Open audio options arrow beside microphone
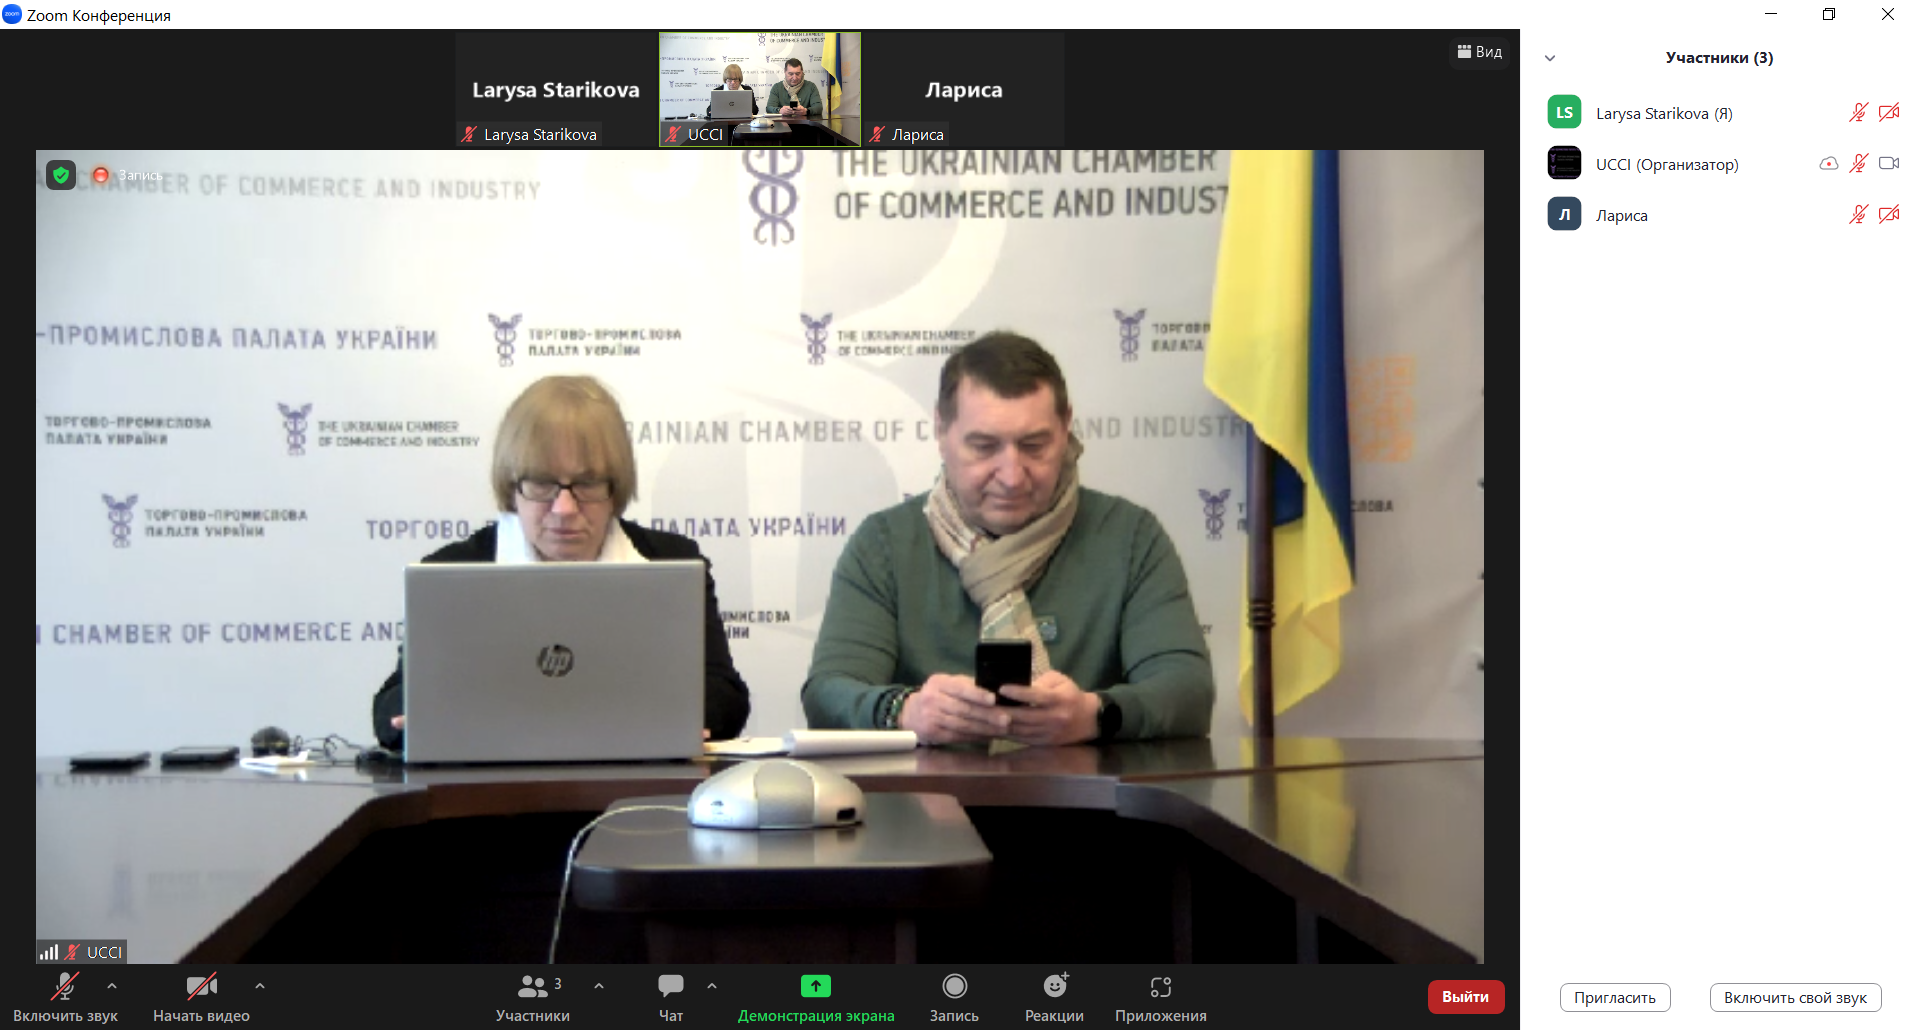Screen dimensions: 1920x1030 point(112,986)
